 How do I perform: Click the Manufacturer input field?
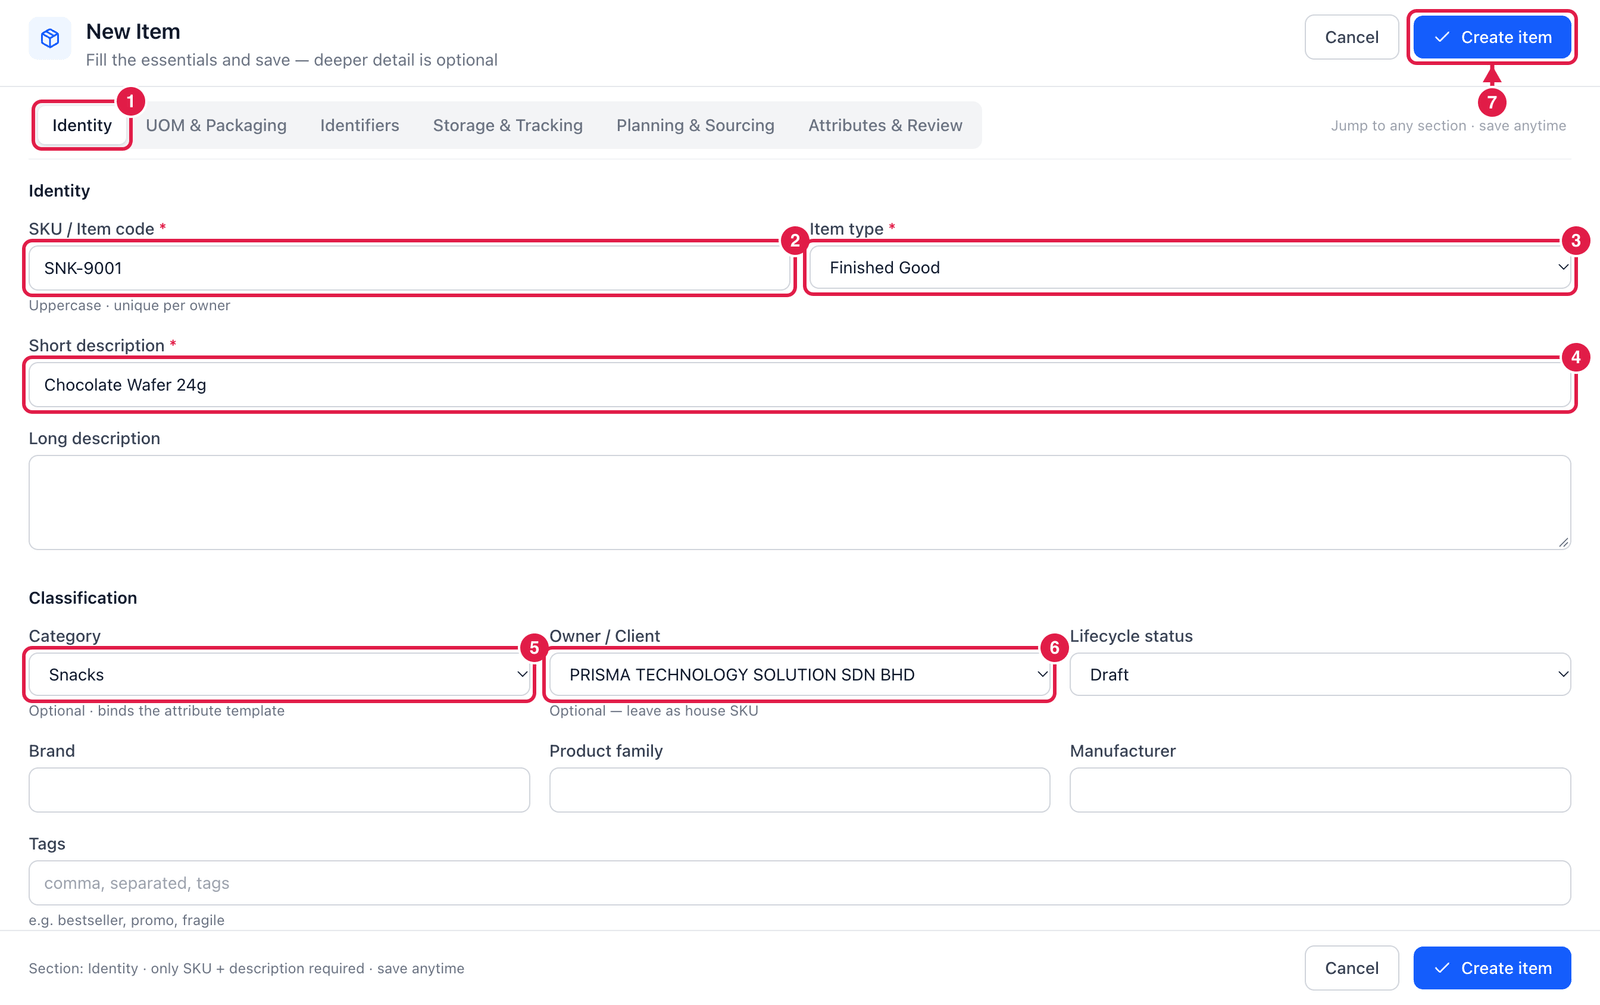[1320, 790]
